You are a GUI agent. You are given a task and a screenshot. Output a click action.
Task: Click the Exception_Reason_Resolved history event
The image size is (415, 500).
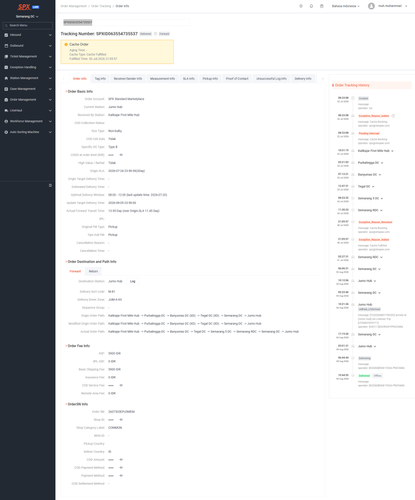[375, 222]
